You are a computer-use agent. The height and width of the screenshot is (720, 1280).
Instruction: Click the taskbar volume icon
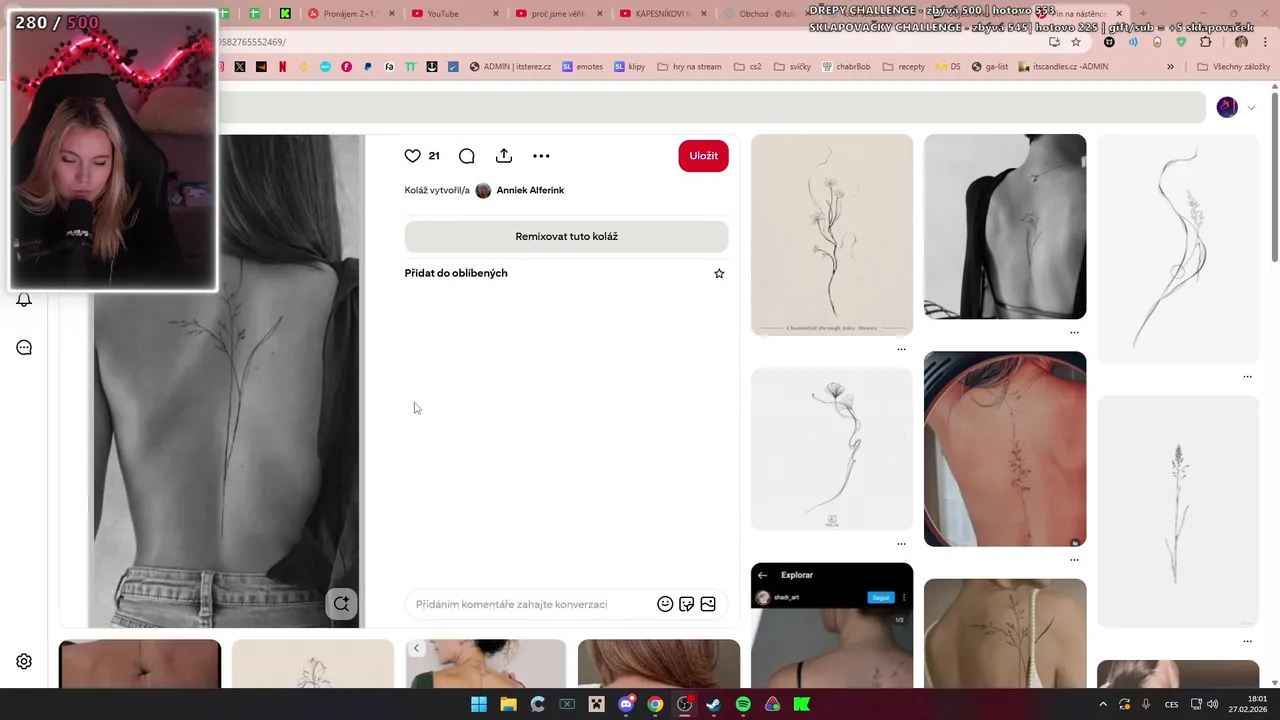pos(1212,704)
